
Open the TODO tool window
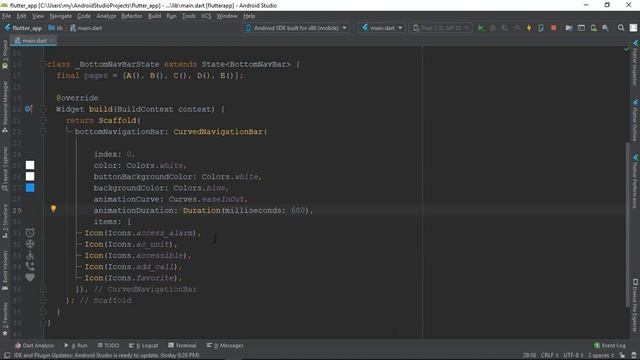[x=108, y=345]
